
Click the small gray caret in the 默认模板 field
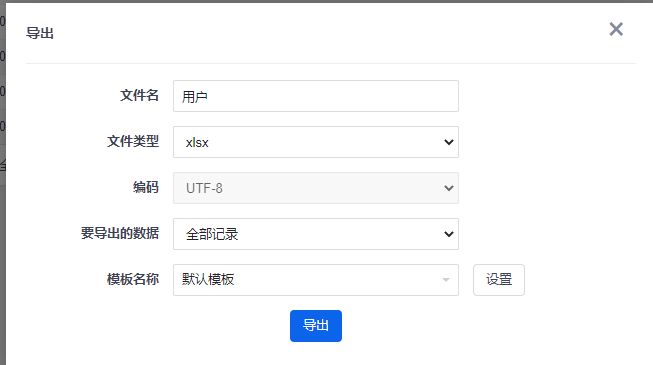446,280
